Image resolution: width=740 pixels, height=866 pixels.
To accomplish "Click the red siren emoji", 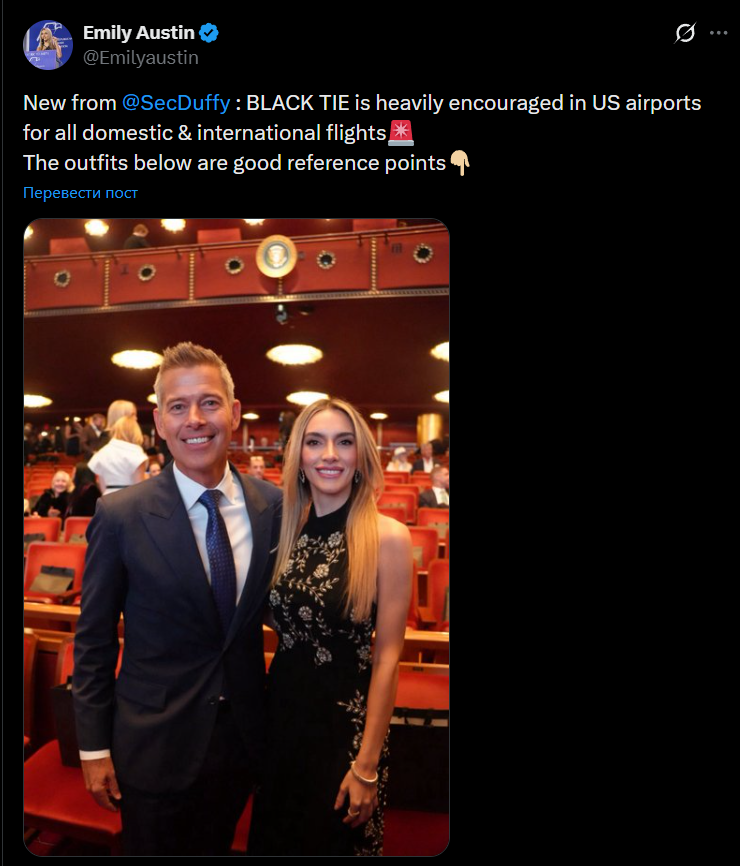I will [401, 133].
